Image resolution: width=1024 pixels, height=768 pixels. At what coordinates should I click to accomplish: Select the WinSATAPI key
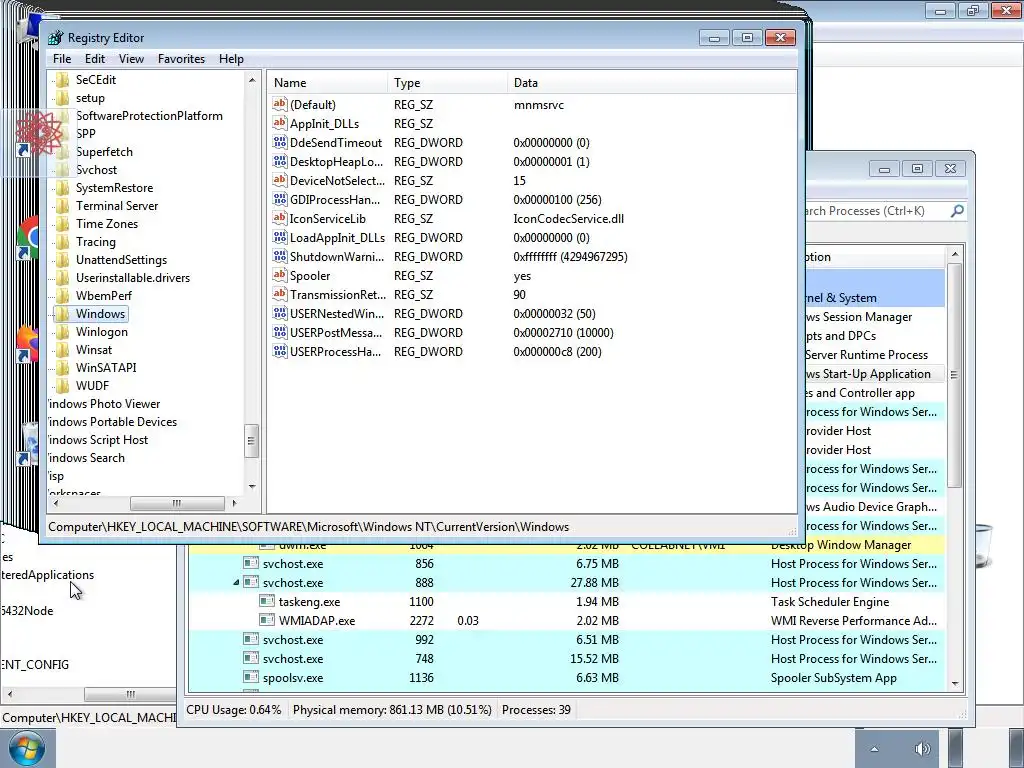[x=106, y=368]
